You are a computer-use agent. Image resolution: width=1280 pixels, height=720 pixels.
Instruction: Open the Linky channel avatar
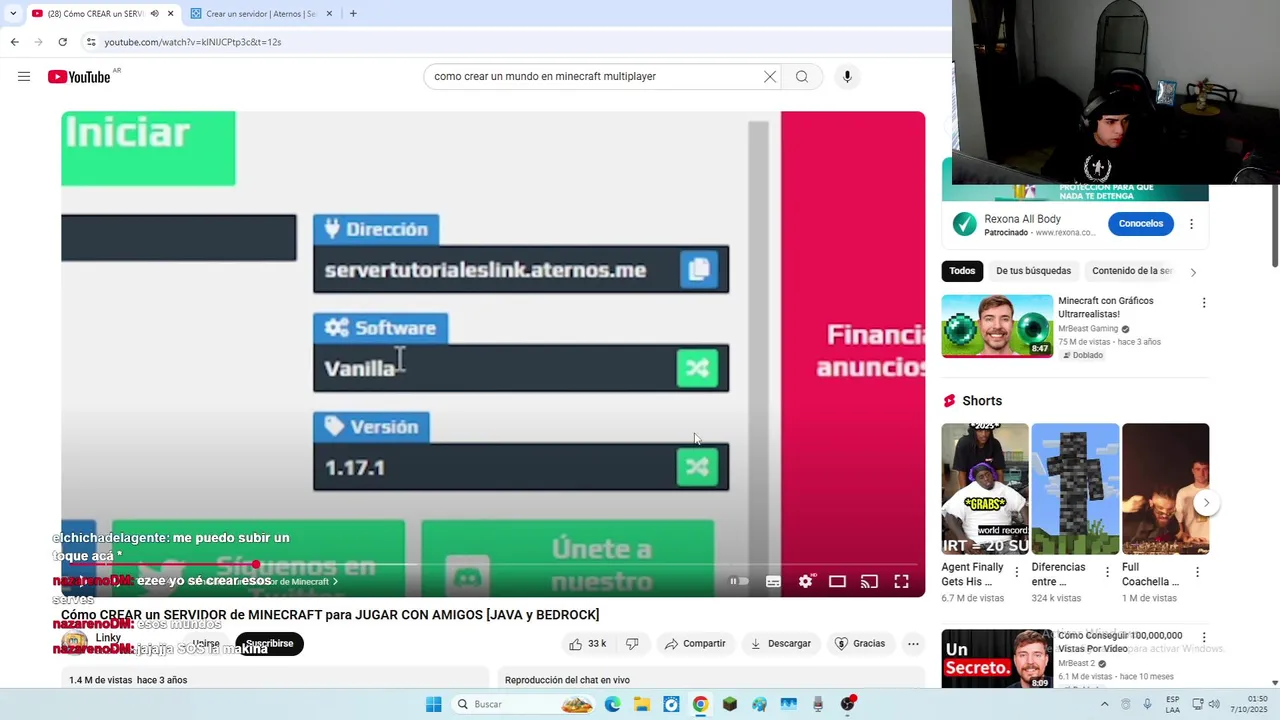coord(74,643)
